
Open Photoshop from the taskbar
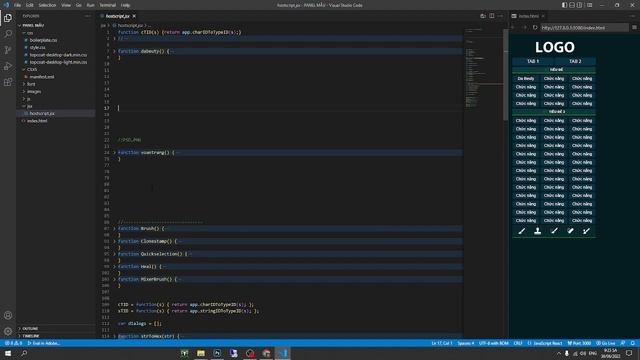click(217, 353)
